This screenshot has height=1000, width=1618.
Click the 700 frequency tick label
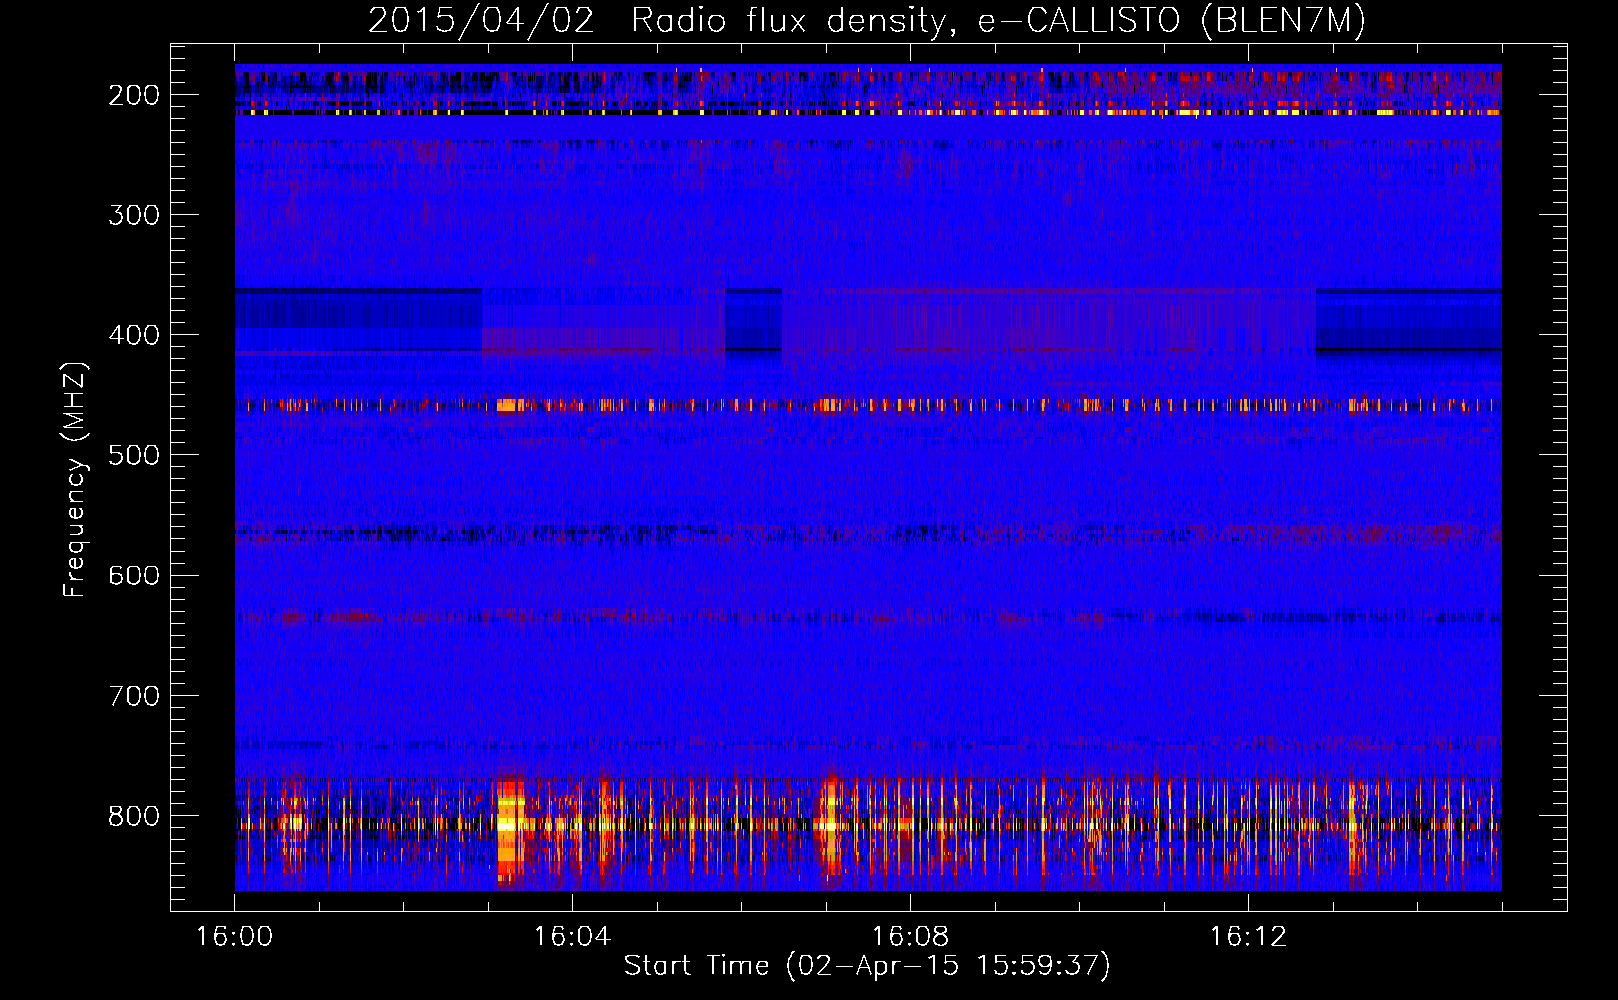click(134, 695)
